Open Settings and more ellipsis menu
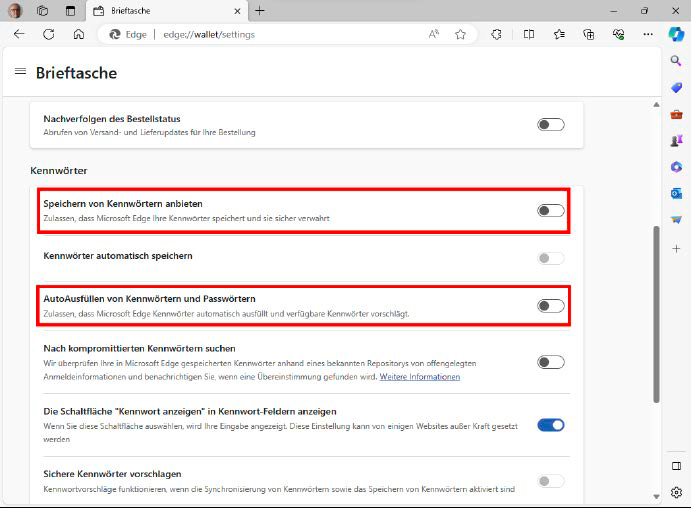The image size is (691, 508). tap(648, 34)
